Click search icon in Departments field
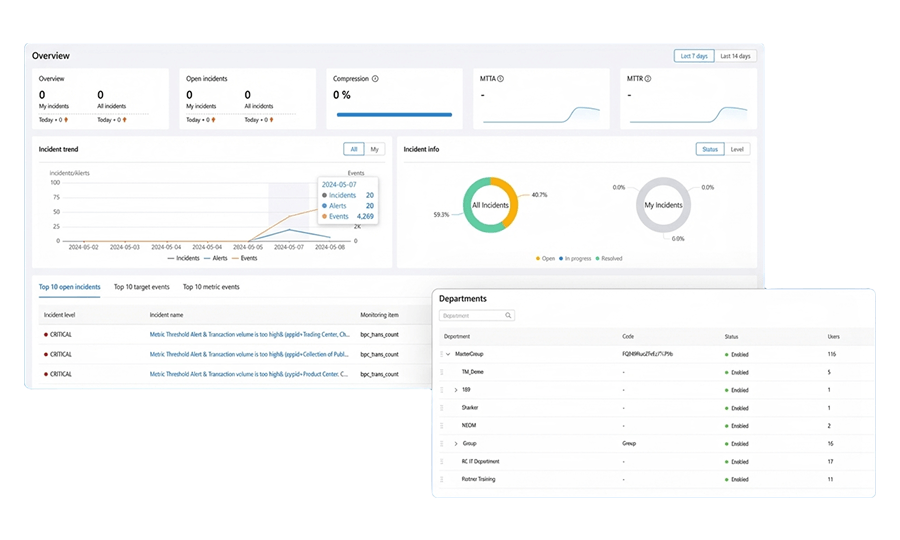The image size is (900, 540). pyautogui.click(x=508, y=316)
